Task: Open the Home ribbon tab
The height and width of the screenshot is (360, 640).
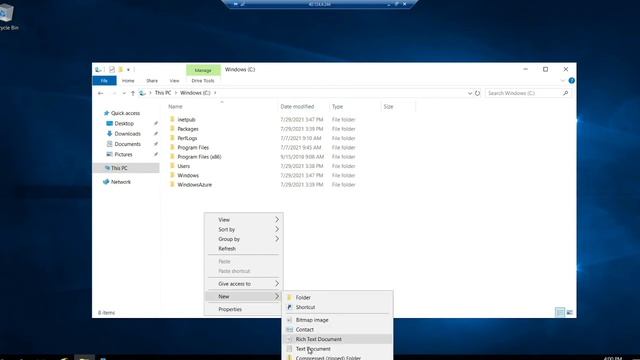Action: [128, 81]
